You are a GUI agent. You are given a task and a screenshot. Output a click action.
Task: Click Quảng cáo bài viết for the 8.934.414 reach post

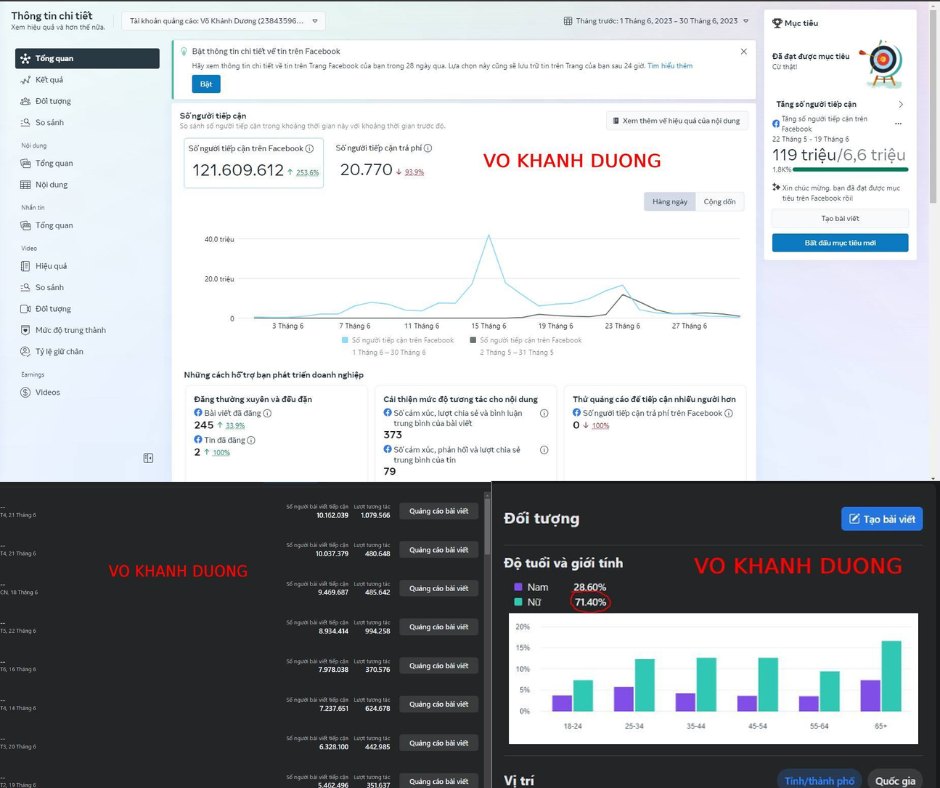tap(439, 627)
